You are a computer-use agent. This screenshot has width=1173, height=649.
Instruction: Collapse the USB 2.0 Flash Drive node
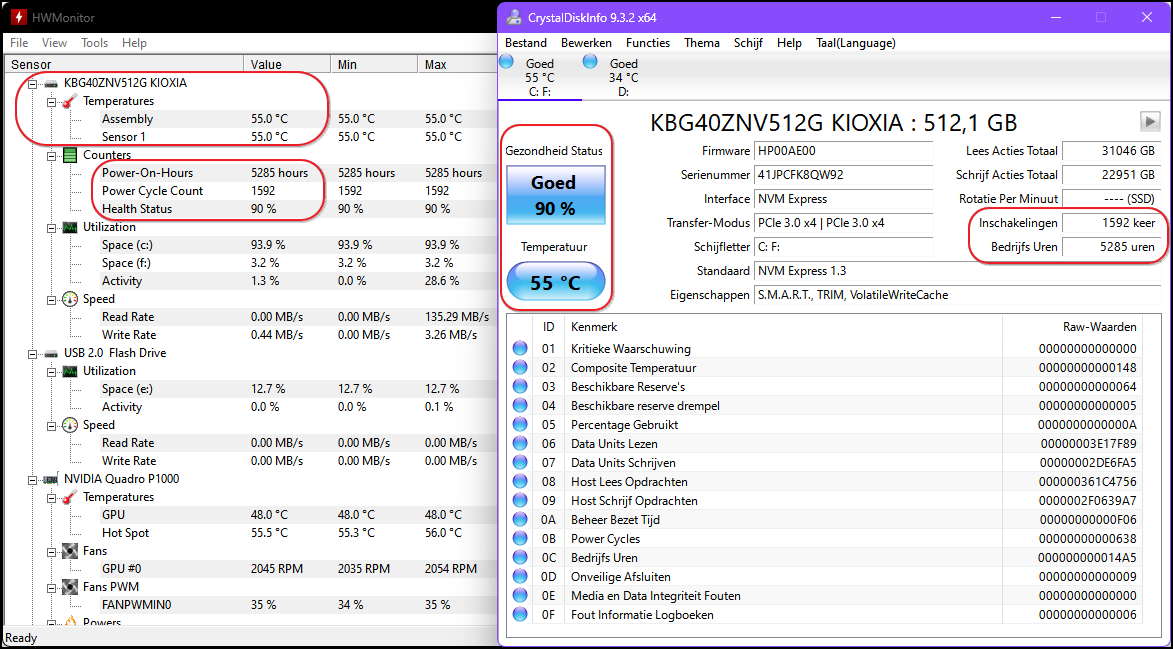pyautogui.click(x=33, y=353)
